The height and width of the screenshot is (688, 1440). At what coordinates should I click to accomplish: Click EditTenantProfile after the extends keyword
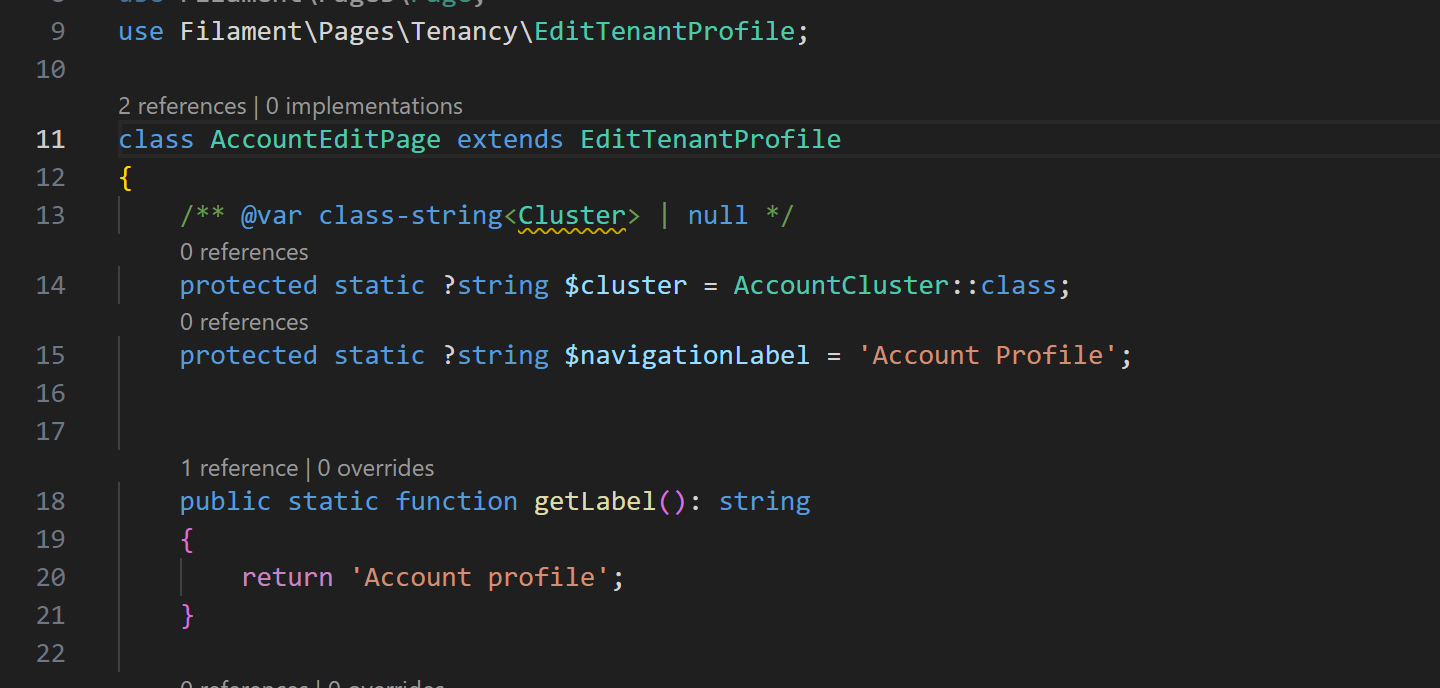(x=710, y=139)
